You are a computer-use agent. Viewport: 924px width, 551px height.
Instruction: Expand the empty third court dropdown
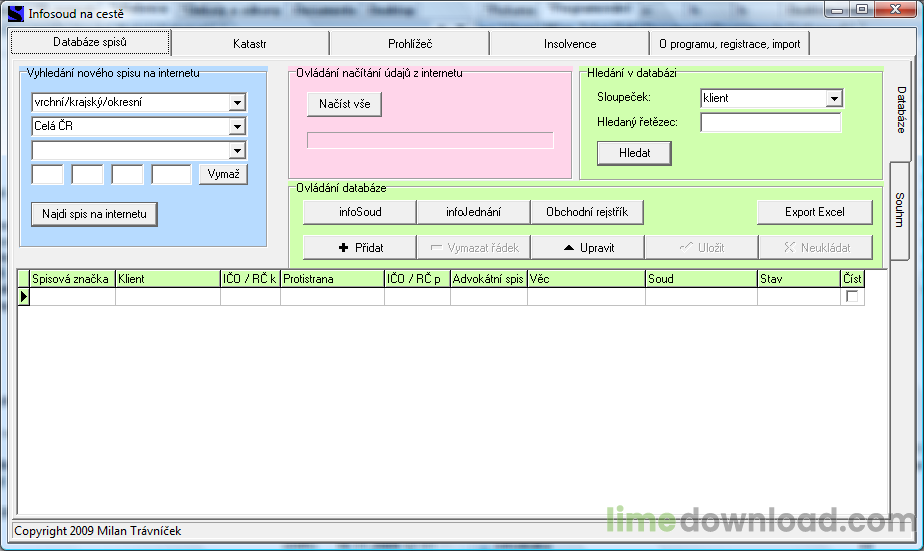click(237, 150)
